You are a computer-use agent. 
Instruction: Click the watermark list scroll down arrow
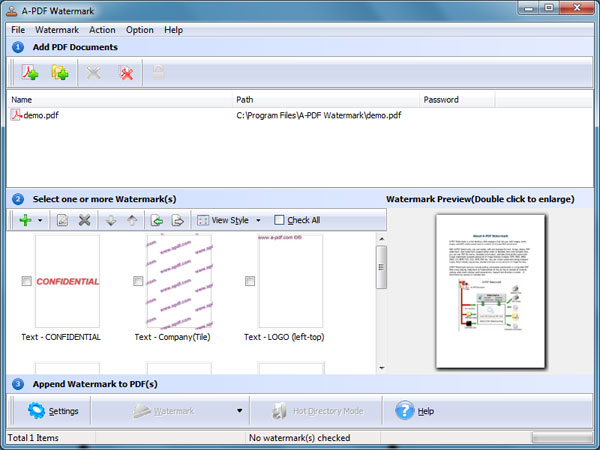click(x=382, y=368)
